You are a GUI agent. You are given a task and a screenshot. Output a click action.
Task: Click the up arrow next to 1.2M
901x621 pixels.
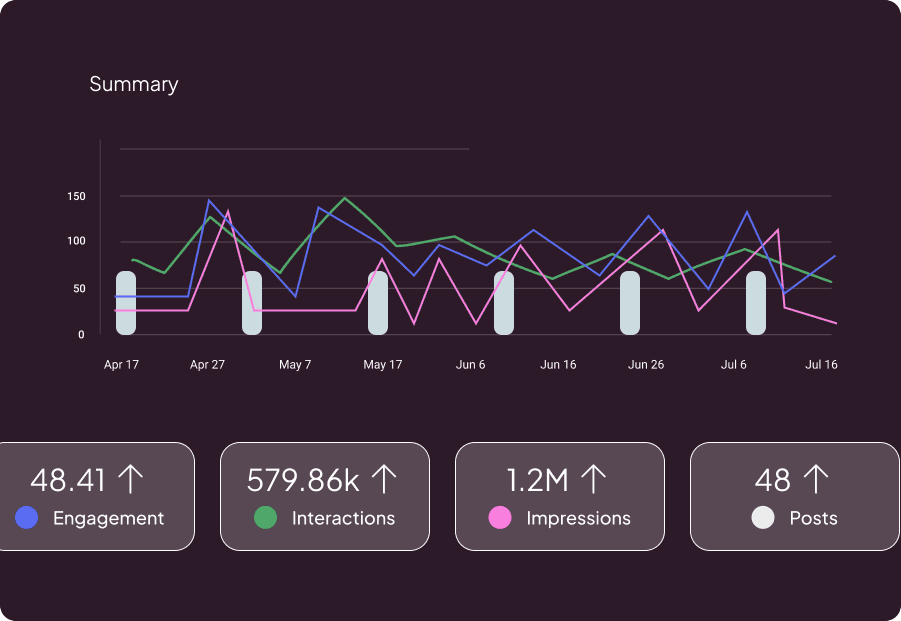(x=594, y=480)
